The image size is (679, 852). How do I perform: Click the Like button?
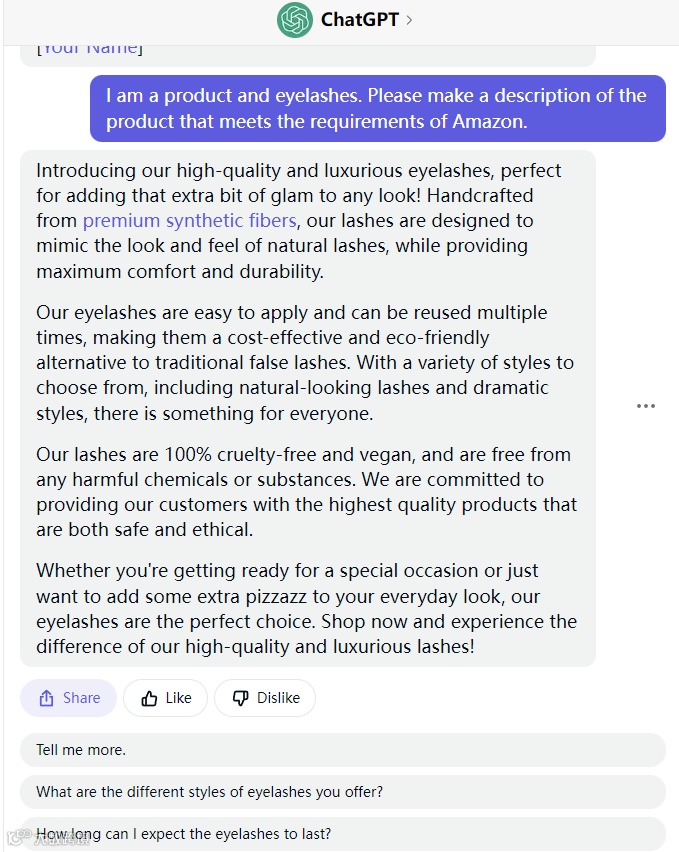point(166,698)
